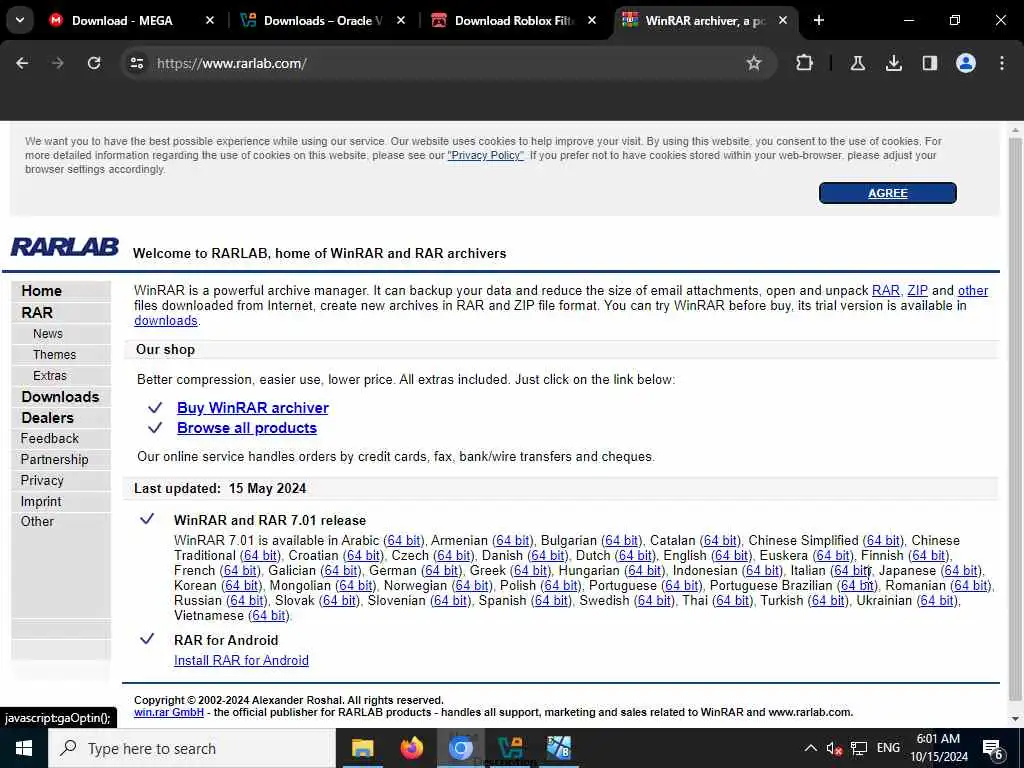
Task: Download the Japanese 64 bit version
Action: (962, 571)
